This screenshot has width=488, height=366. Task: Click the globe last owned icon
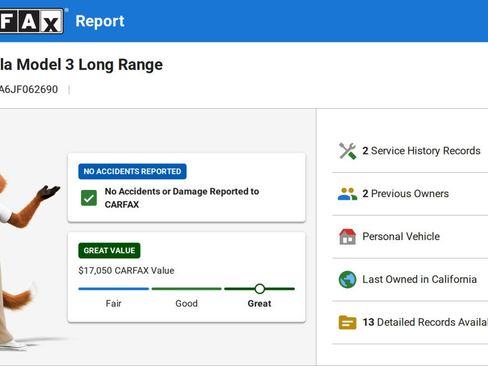click(x=347, y=279)
